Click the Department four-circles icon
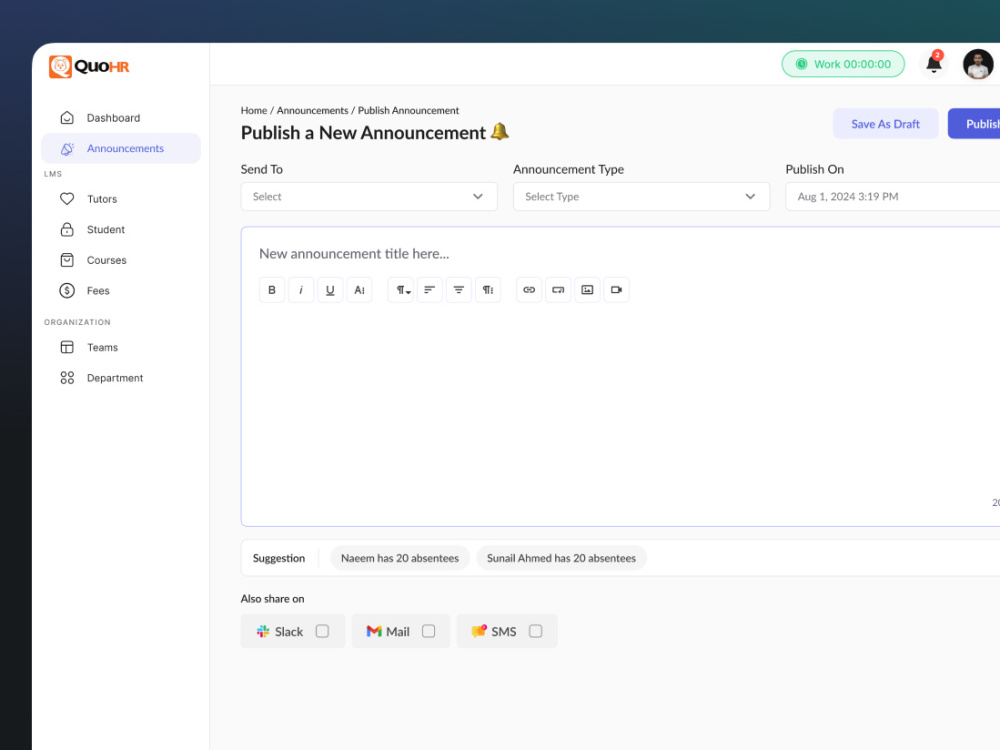The width and height of the screenshot is (1000, 750). tap(67, 378)
